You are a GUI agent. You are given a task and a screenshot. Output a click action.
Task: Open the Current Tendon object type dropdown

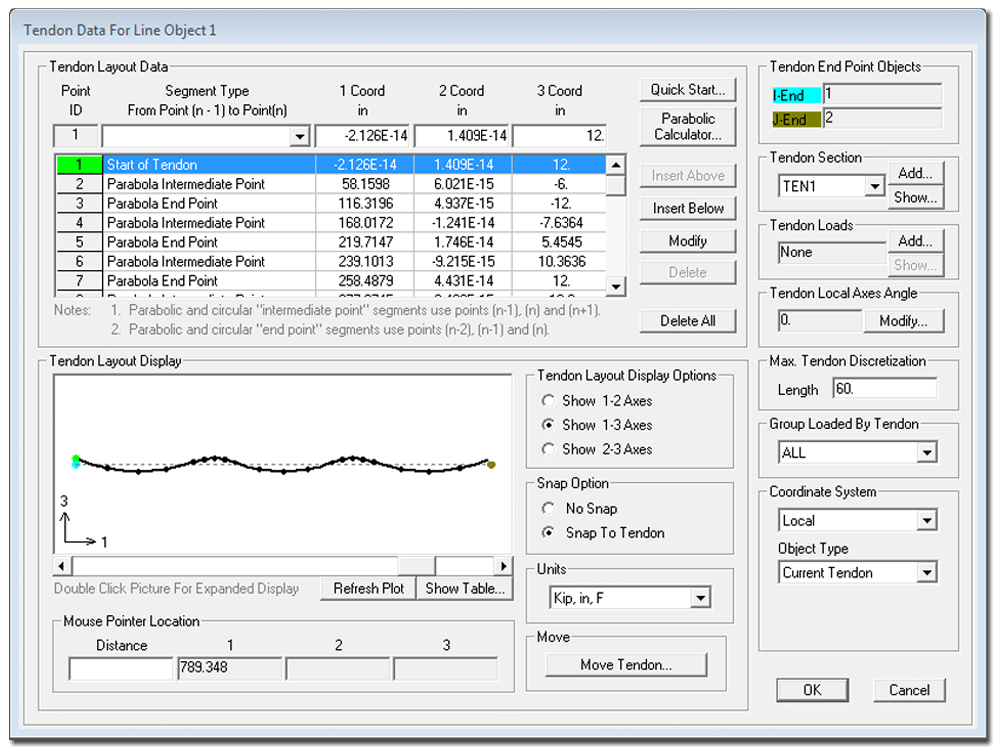[x=926, y=573]
